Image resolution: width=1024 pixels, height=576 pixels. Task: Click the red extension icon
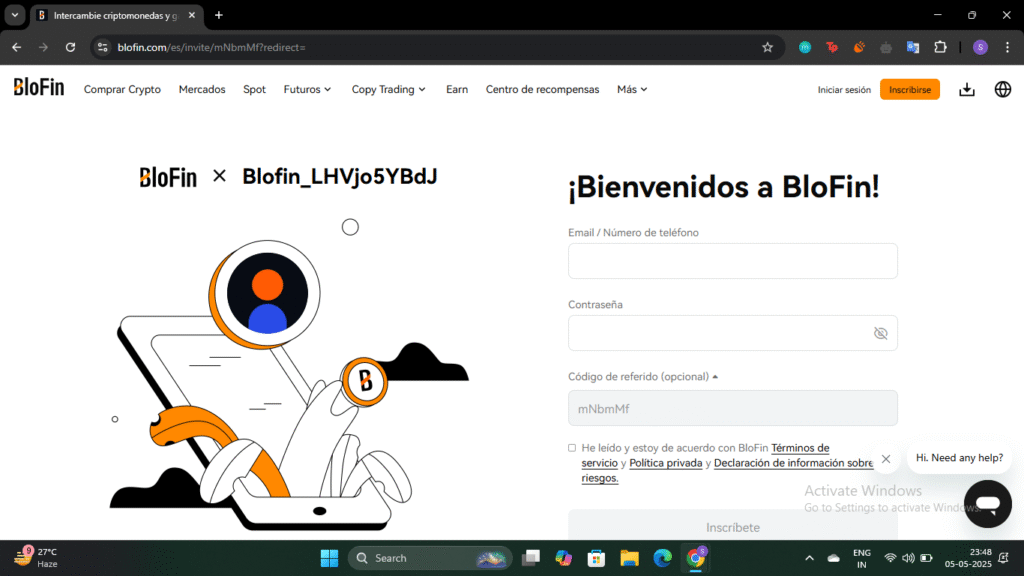coord(832,47)
